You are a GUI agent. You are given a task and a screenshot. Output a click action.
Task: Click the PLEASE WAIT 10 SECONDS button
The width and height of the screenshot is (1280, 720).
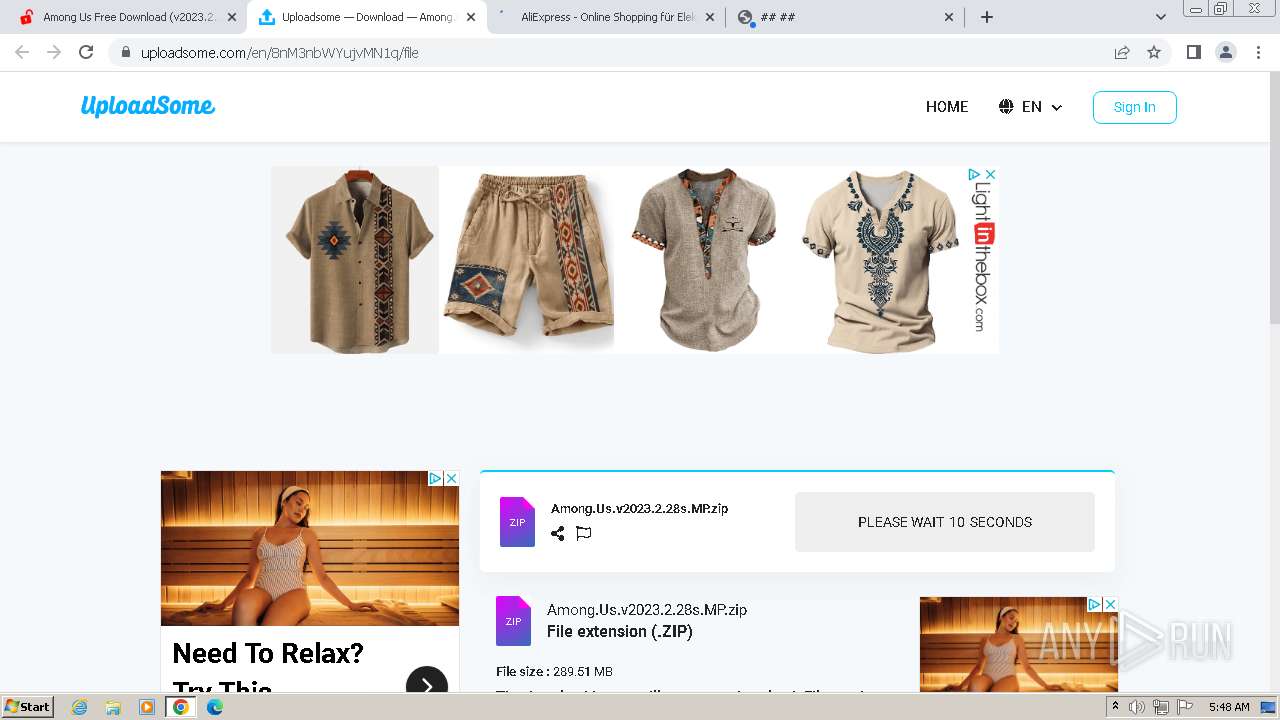click(x=945, y=522)
